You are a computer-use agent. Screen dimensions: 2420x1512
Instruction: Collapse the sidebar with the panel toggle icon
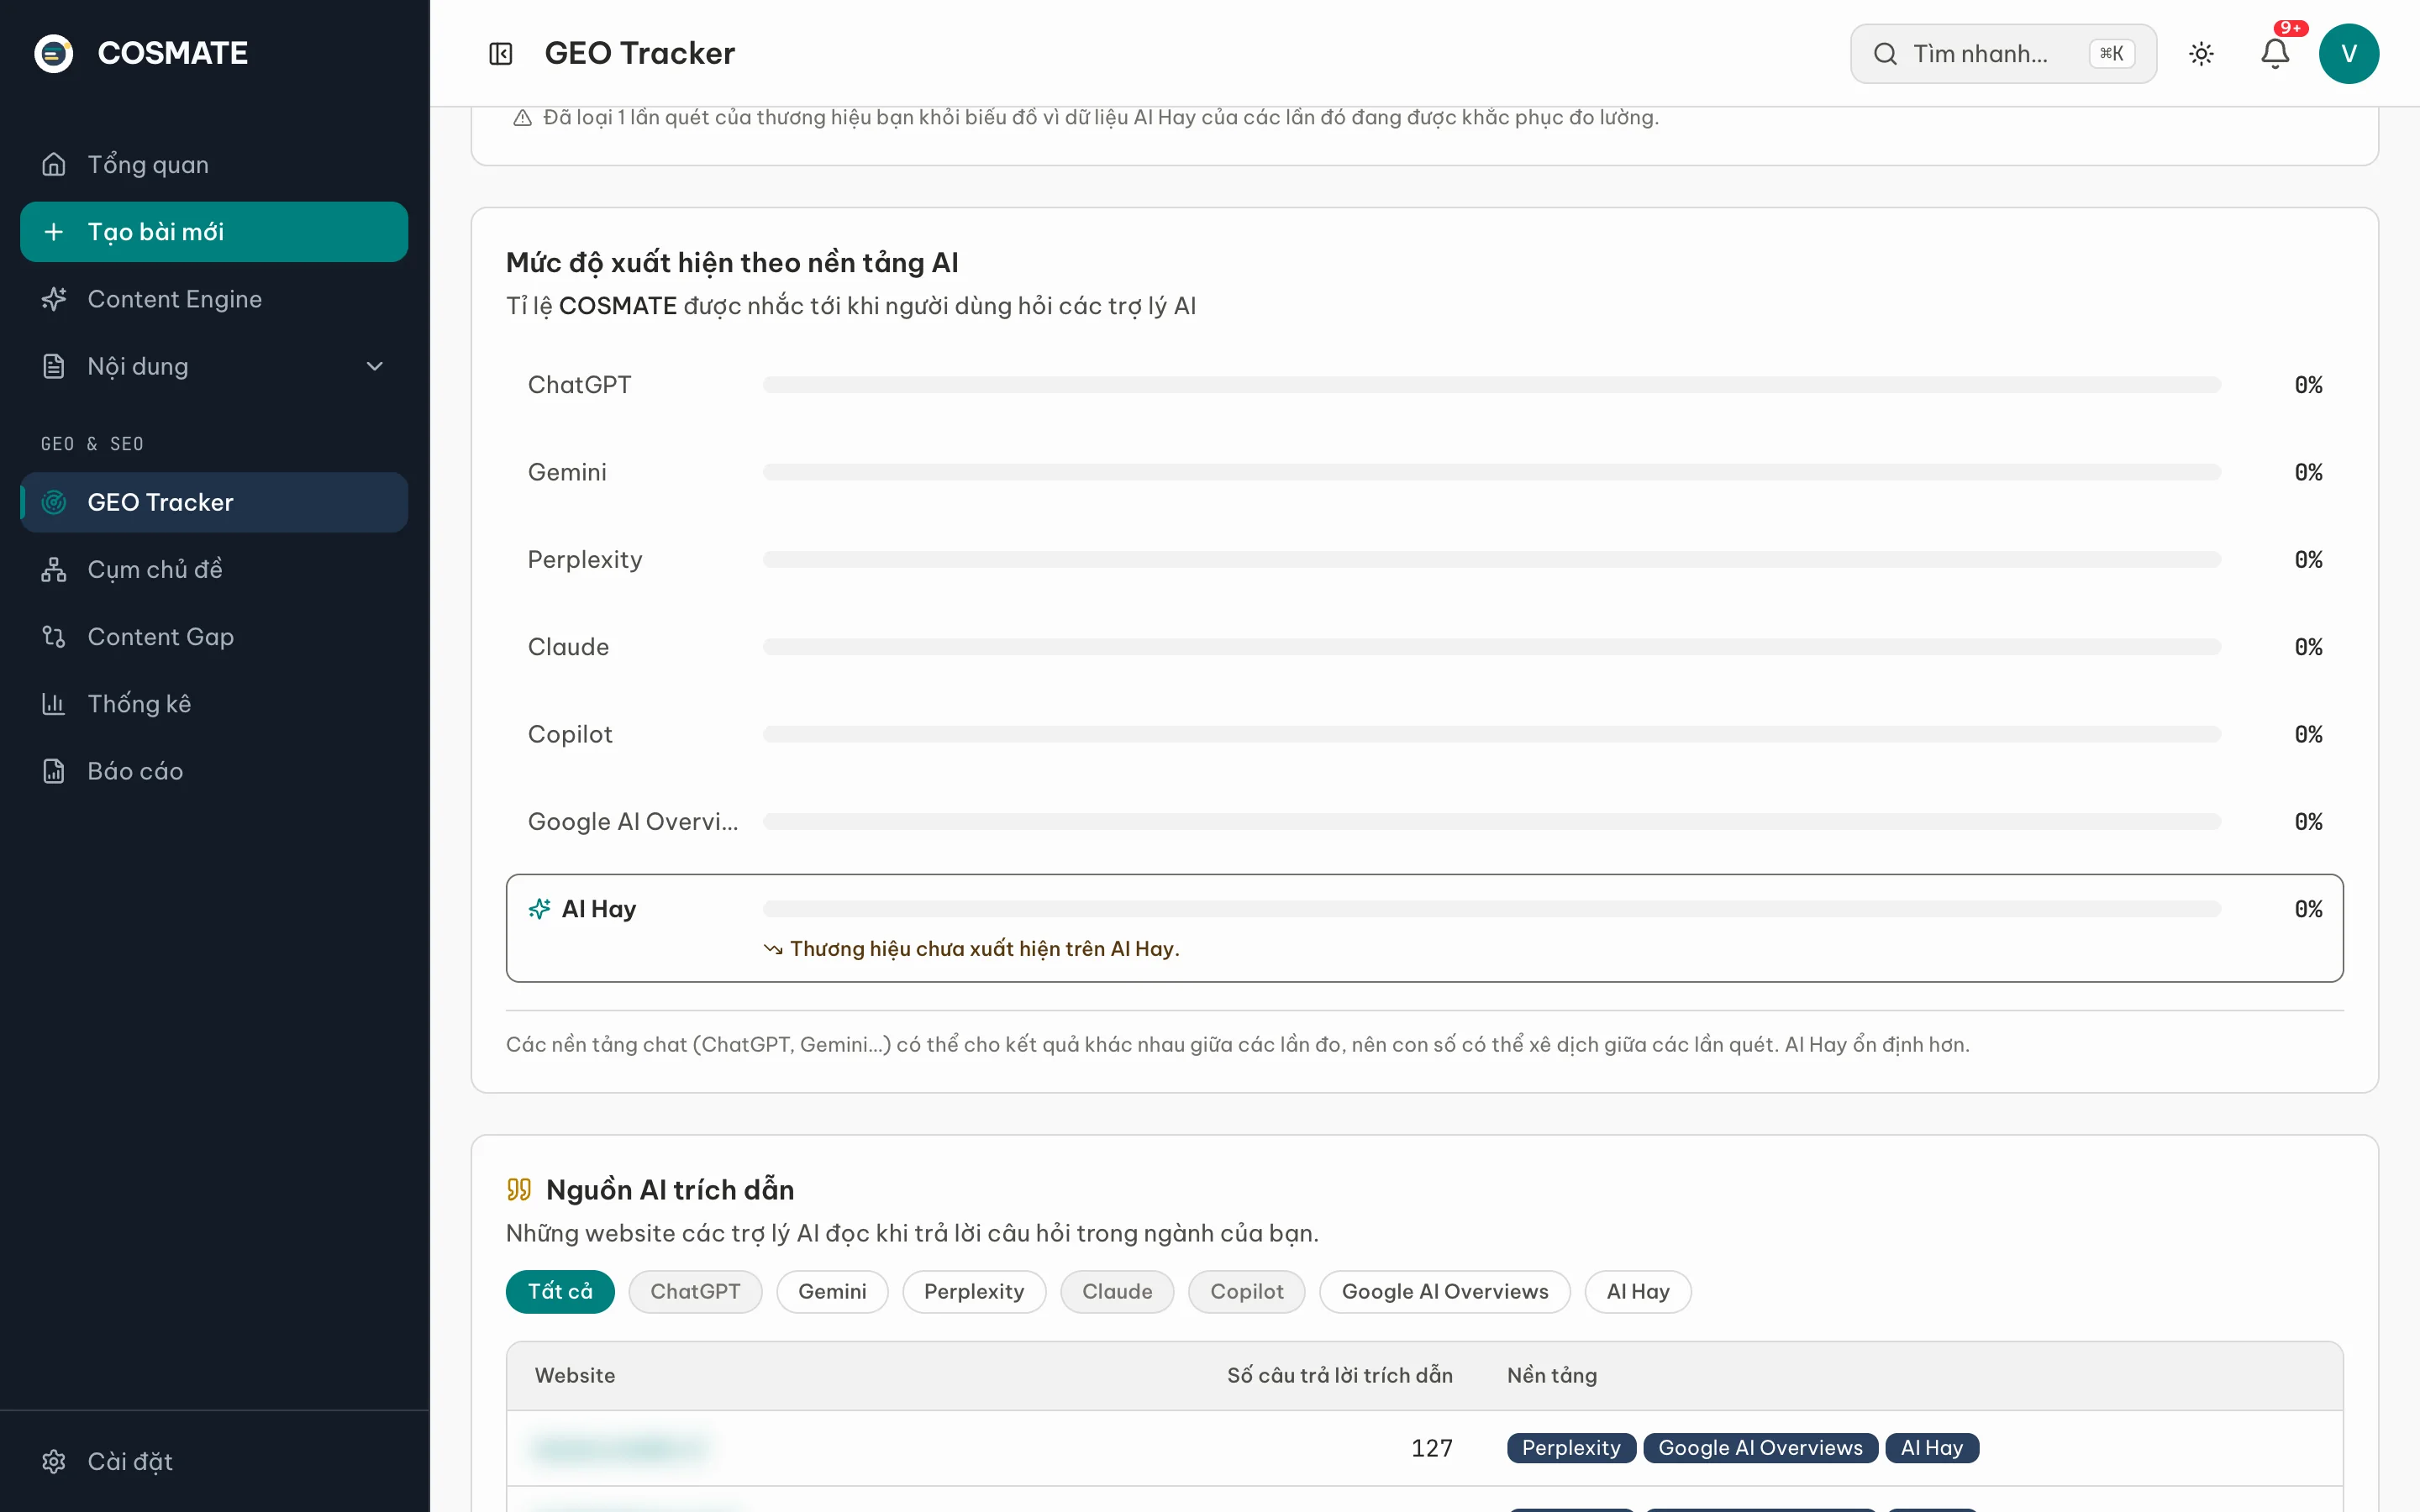coord(501,54)
